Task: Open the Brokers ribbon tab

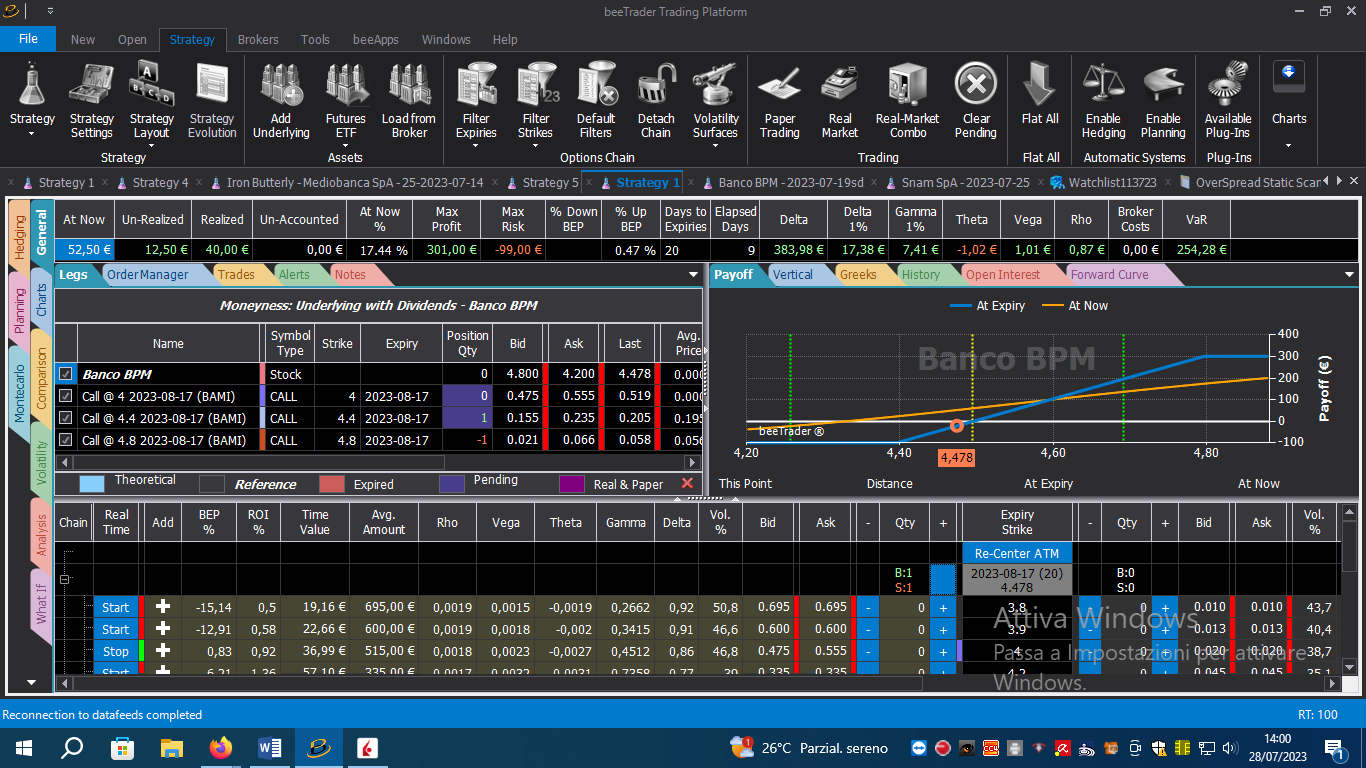Action: [x=258, y=39]
